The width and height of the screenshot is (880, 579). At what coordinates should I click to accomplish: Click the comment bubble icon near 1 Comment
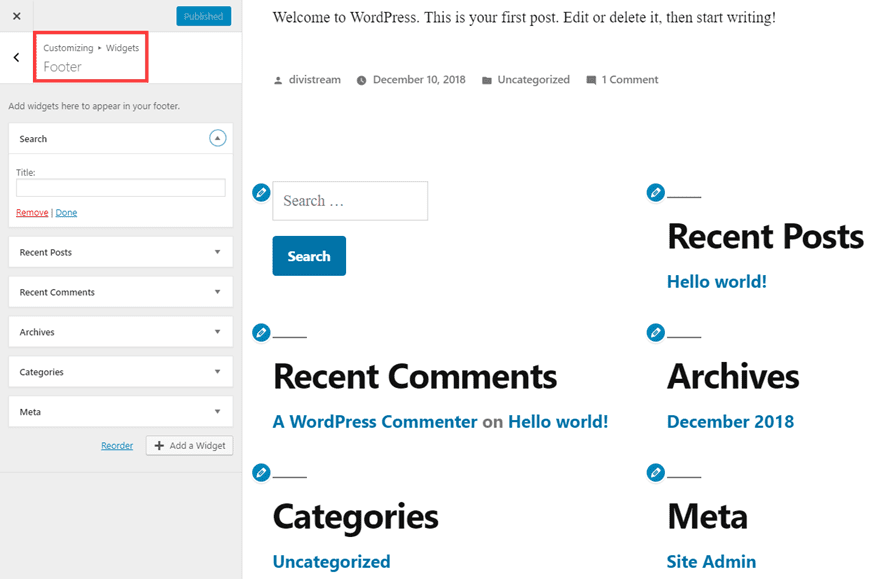[x=592, y=79]
